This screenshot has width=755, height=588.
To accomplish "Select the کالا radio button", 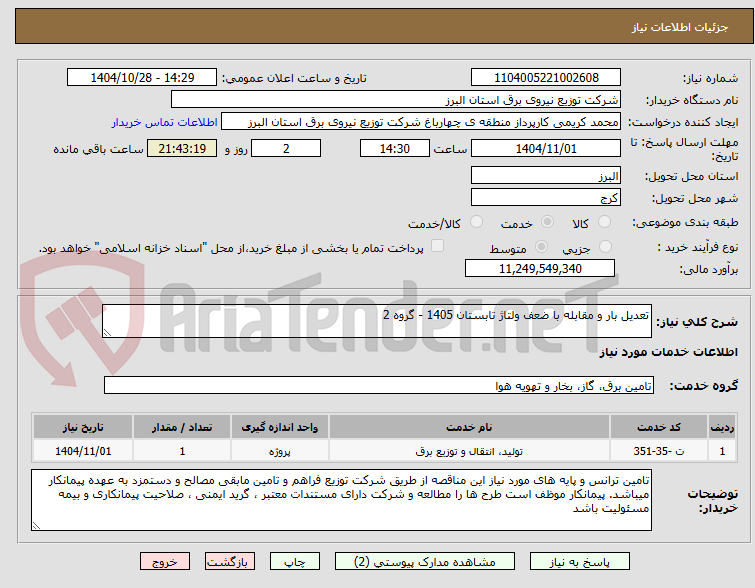I will click(x=604, y=222).
